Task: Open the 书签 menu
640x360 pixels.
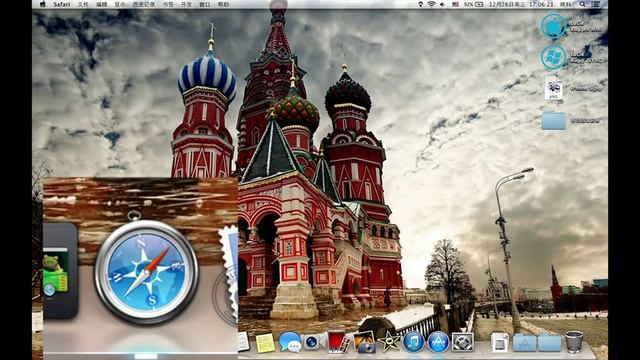Action: [x=168, y=4]
